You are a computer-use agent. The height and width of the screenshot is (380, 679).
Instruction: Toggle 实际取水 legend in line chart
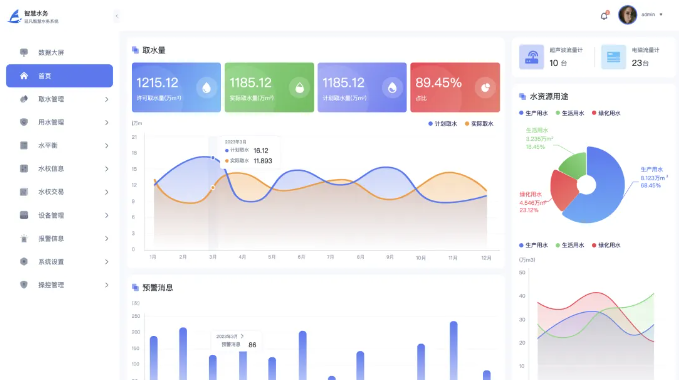(479, 124)
